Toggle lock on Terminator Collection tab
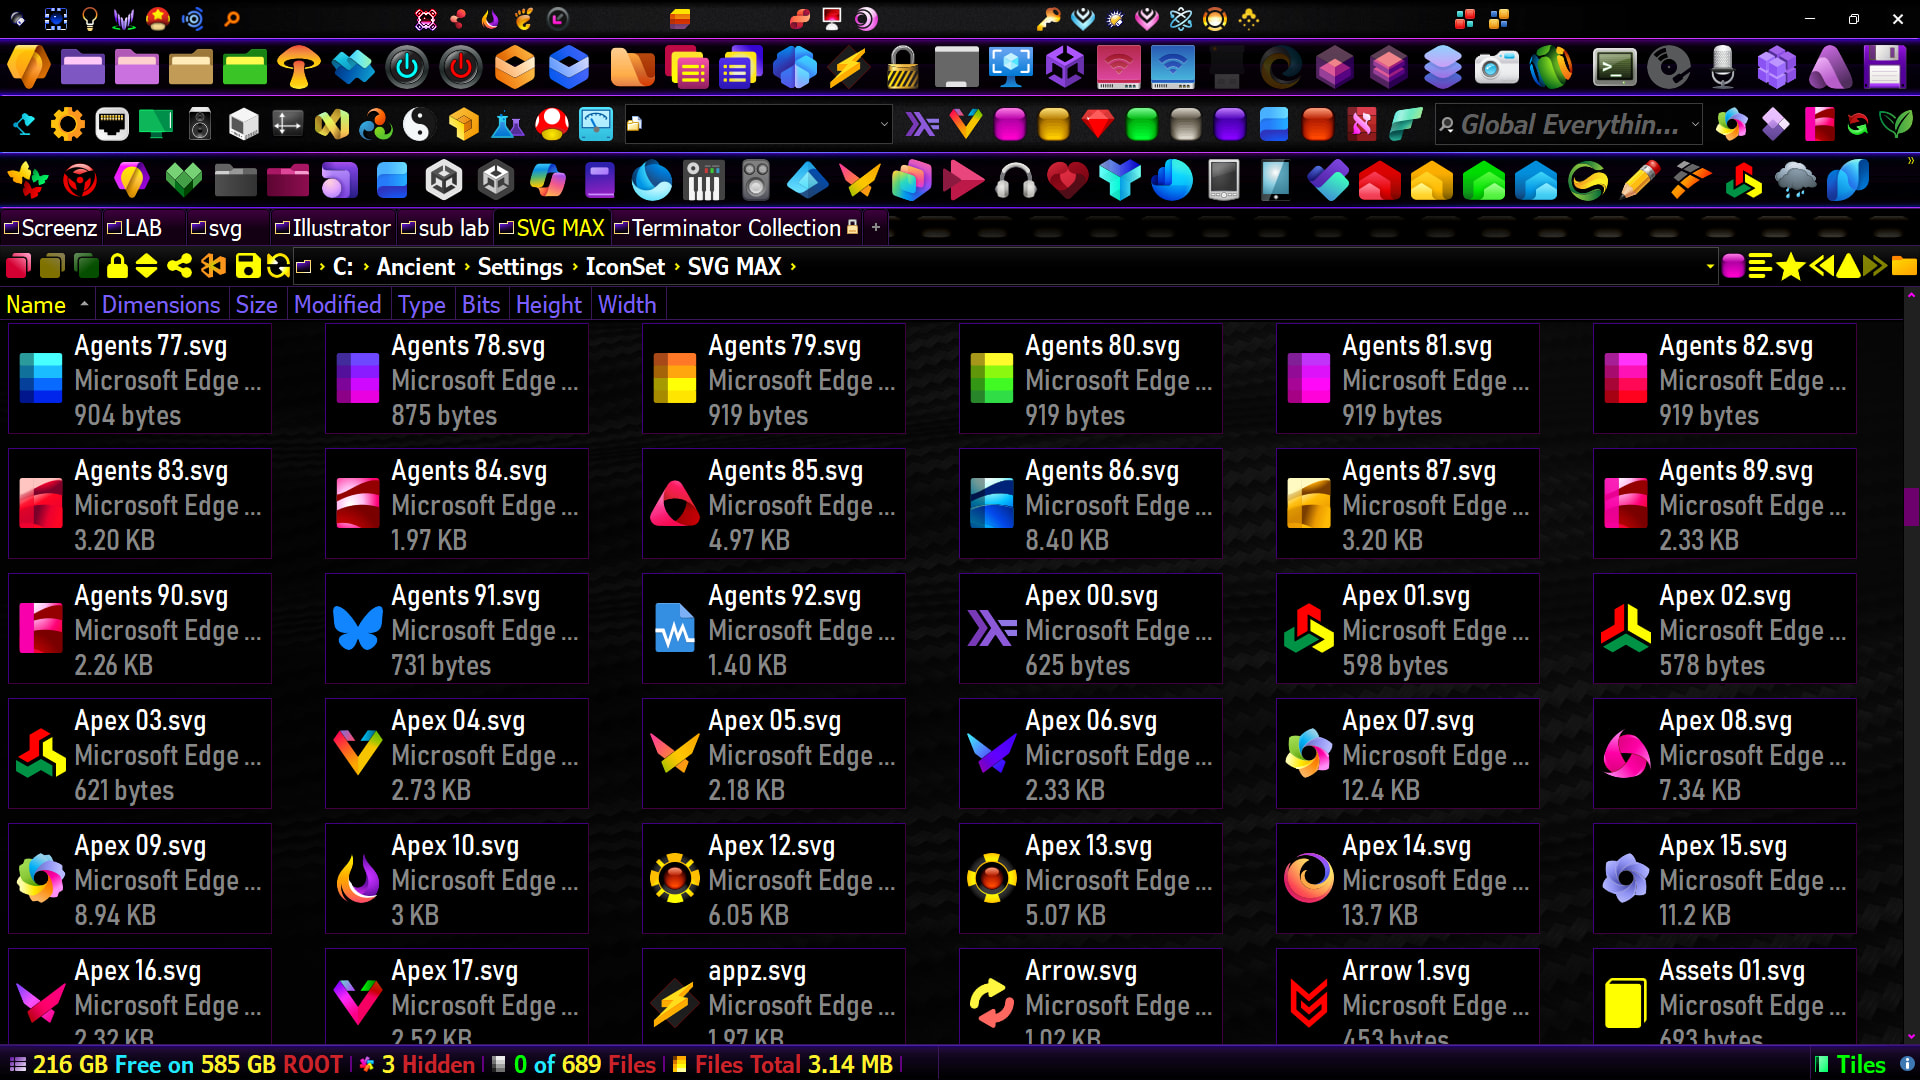 click(x=852, y=228)
